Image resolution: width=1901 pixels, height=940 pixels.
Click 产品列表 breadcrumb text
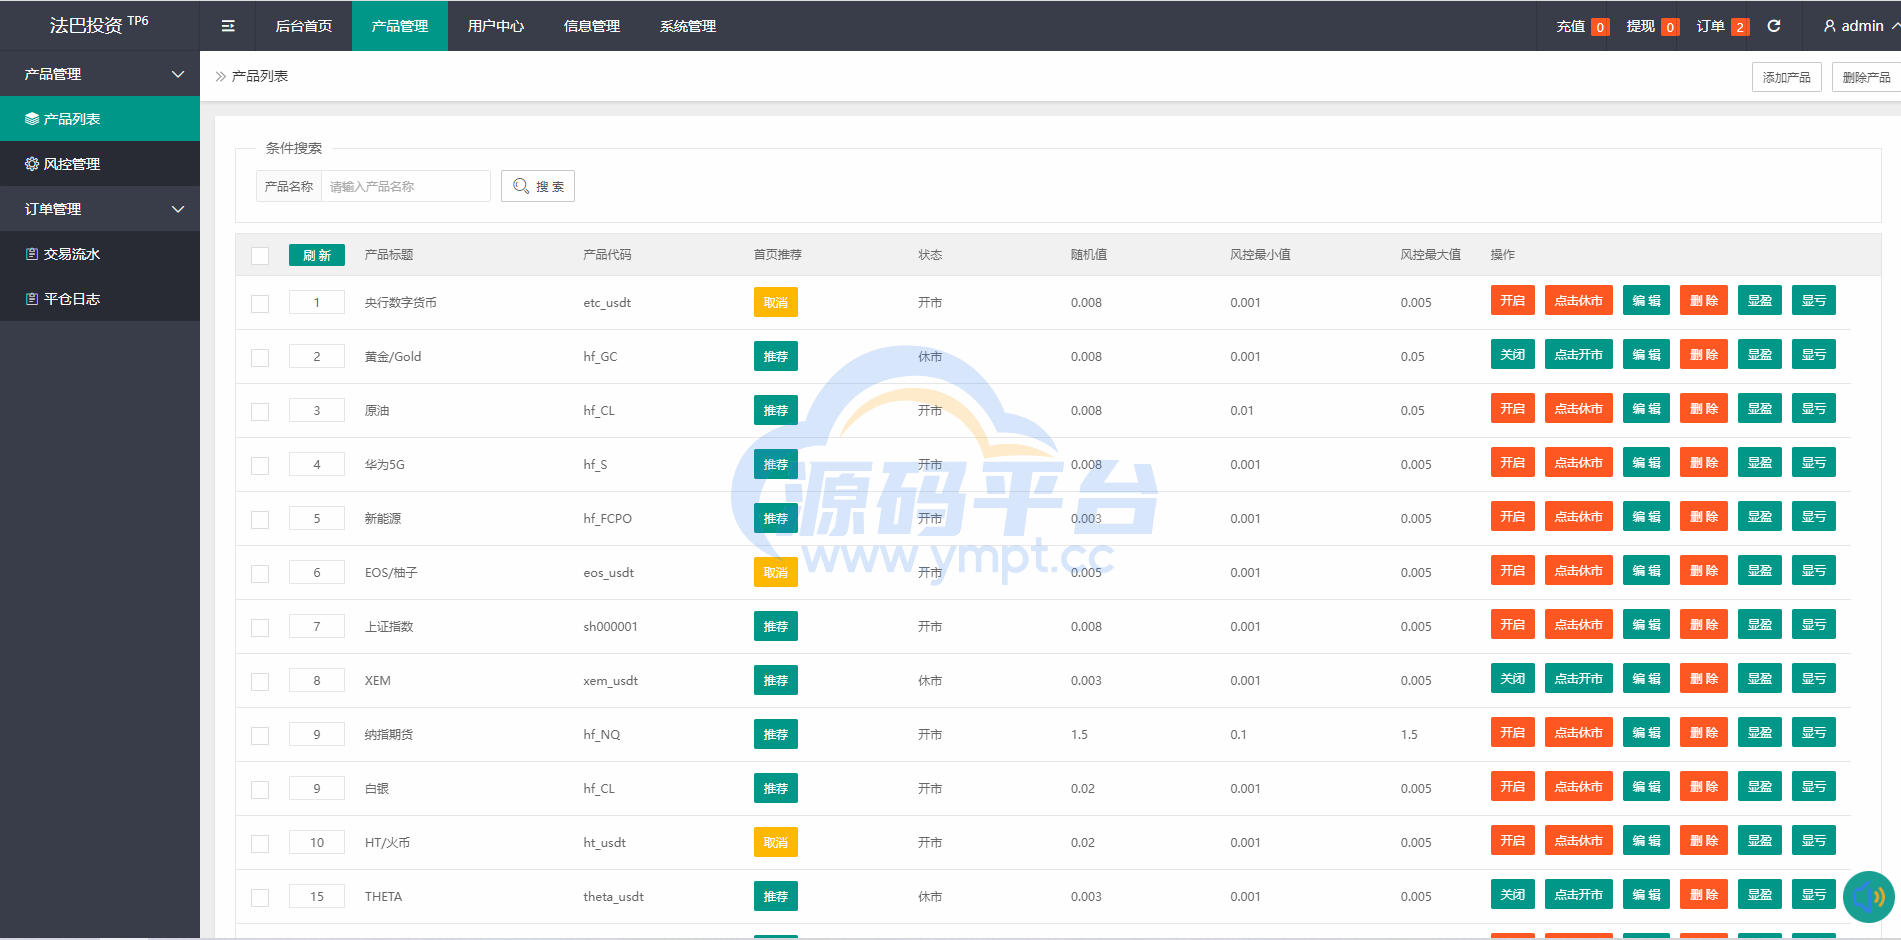[x=260, y=76]
